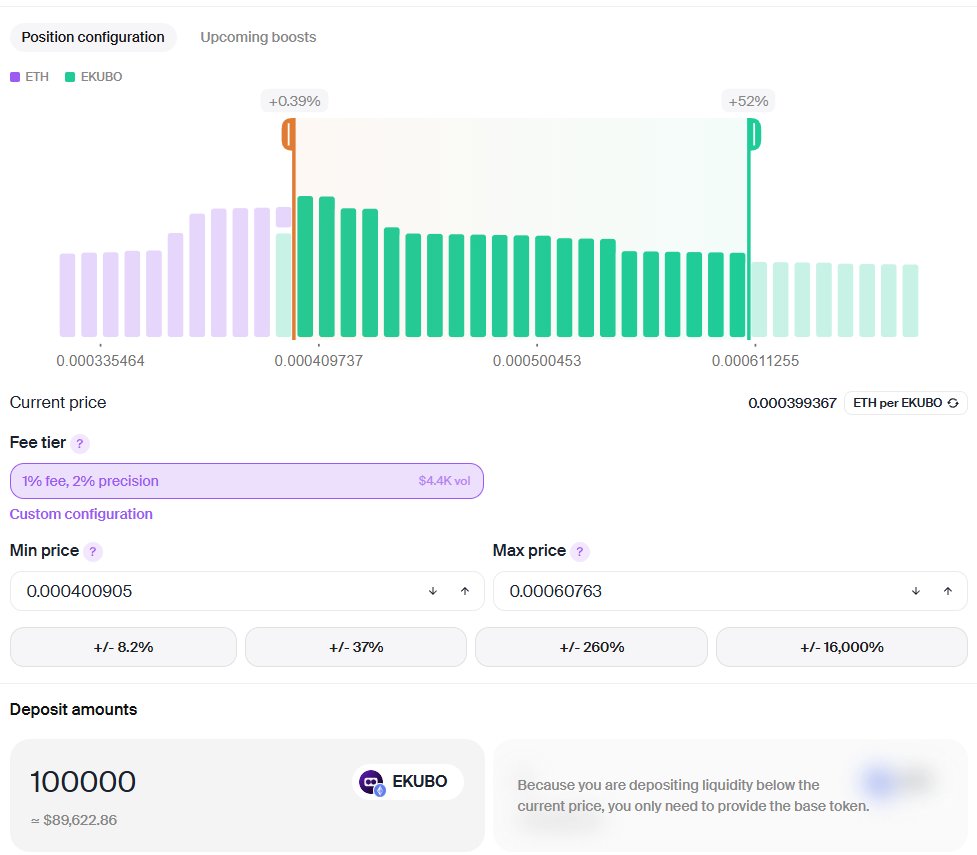This screenshot has width=977, height=855.
Task: Click the ≈ $89,622.86 value text
Action: [74, 820]
